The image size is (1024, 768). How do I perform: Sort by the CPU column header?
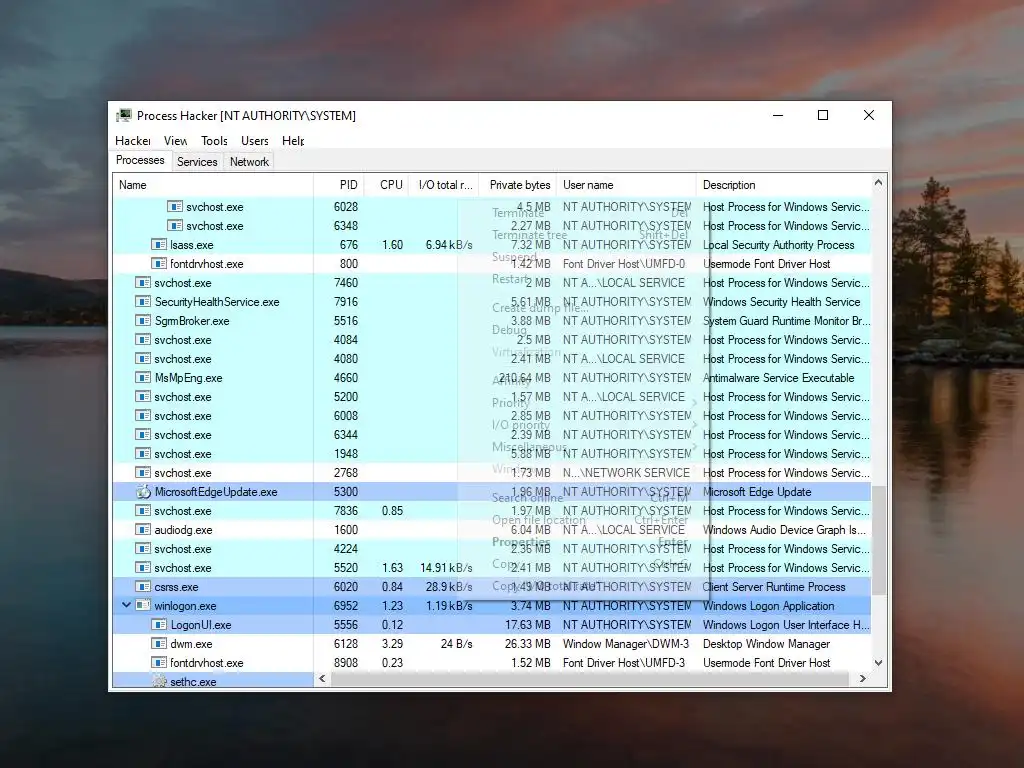click(x=387, y=185)
